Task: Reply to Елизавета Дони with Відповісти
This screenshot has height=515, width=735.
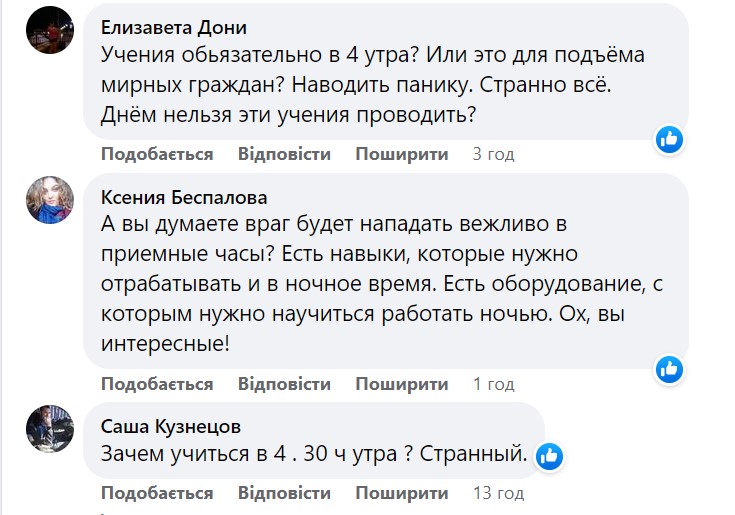Action: click(x=284, y=155)
